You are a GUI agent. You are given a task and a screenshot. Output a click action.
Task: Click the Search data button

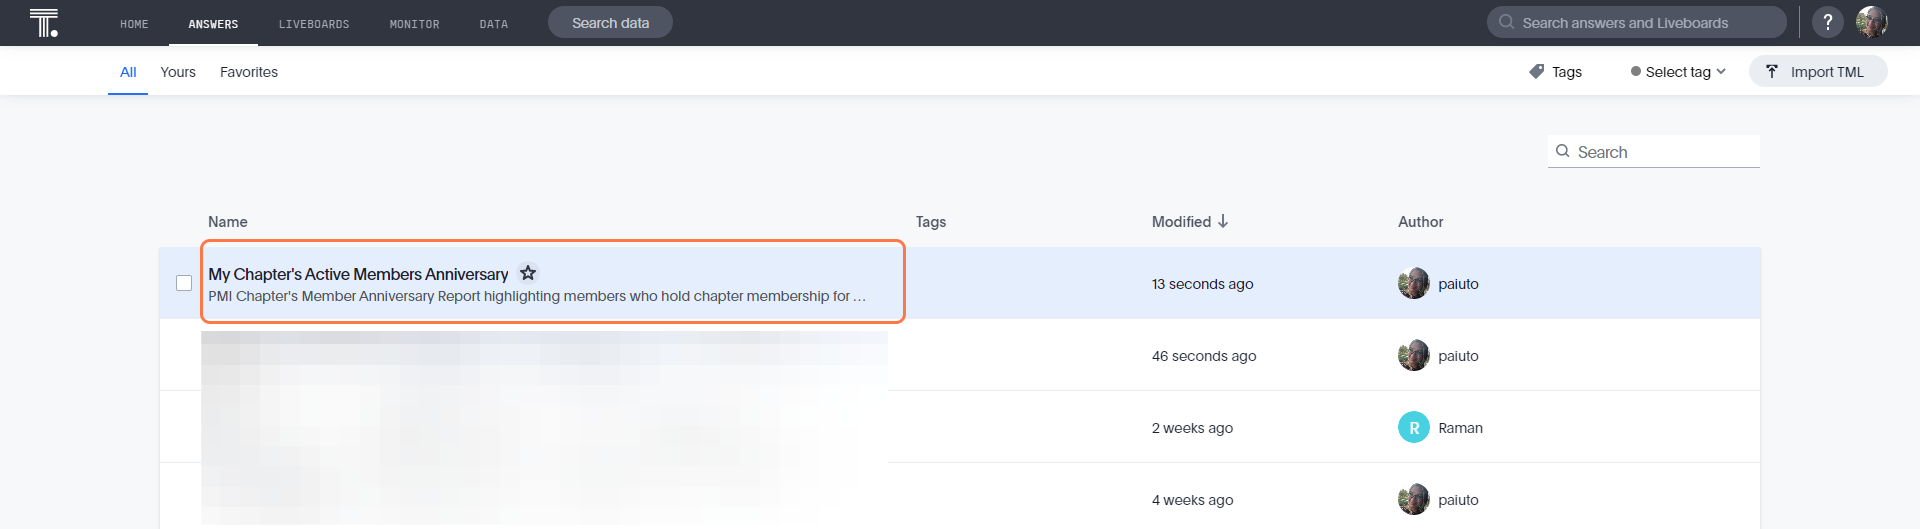tap(610, 22)
